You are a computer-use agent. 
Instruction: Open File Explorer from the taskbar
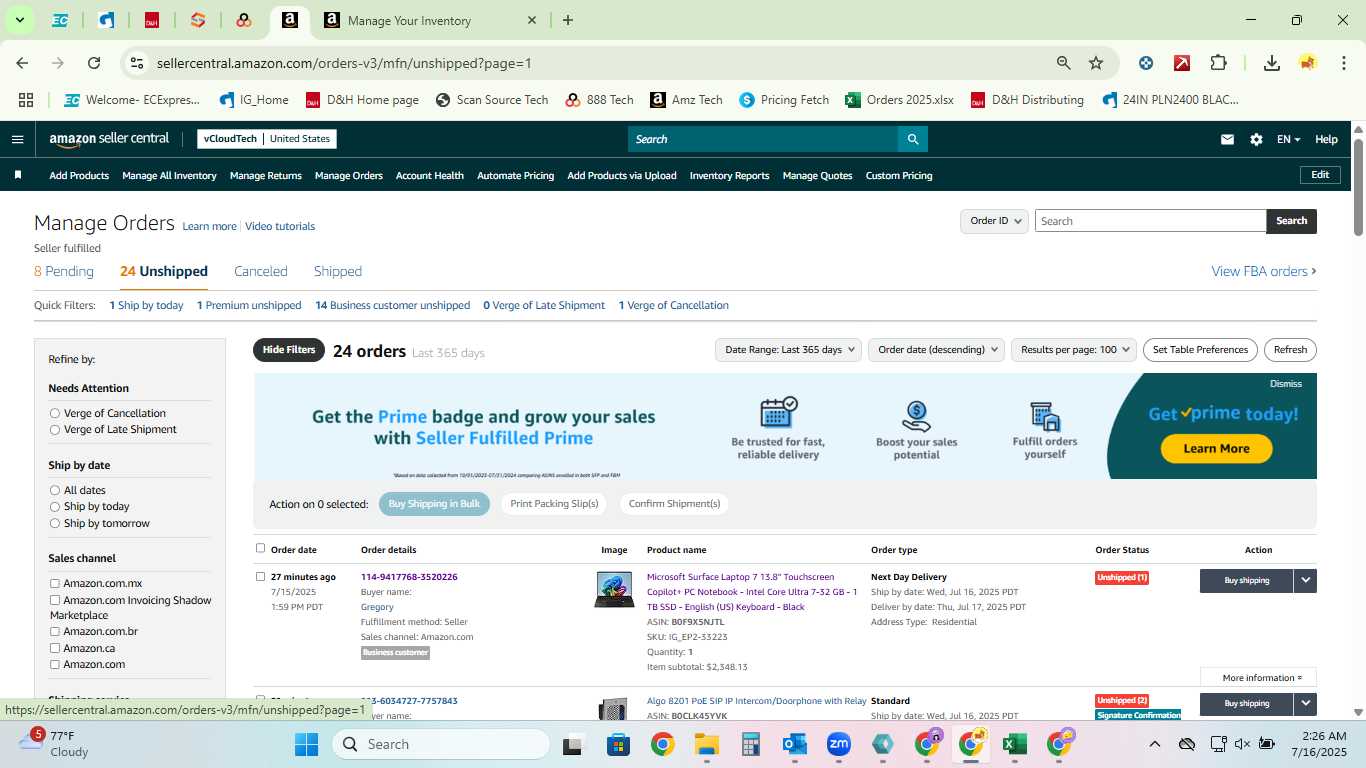[x=707, y=744]
